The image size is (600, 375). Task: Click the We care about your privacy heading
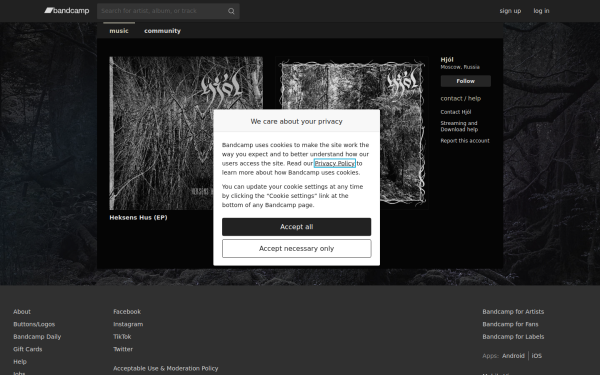(297, 121)
